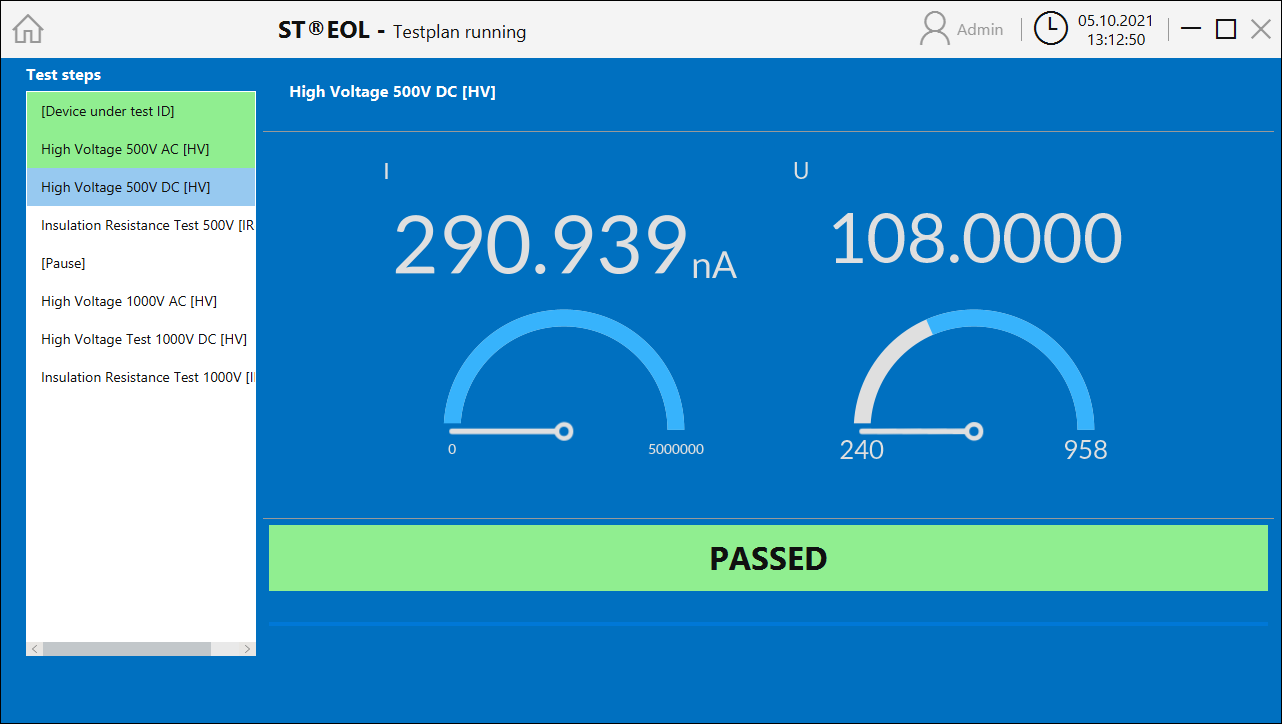1282x724 pixels.
Task: Select the [Device under test ID] step
Action: pos(109,111)
